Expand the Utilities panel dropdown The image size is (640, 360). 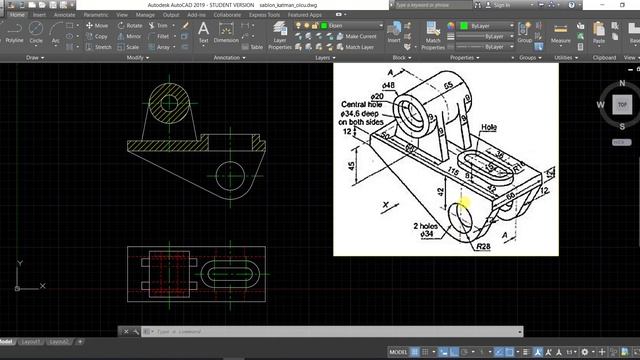566,58
